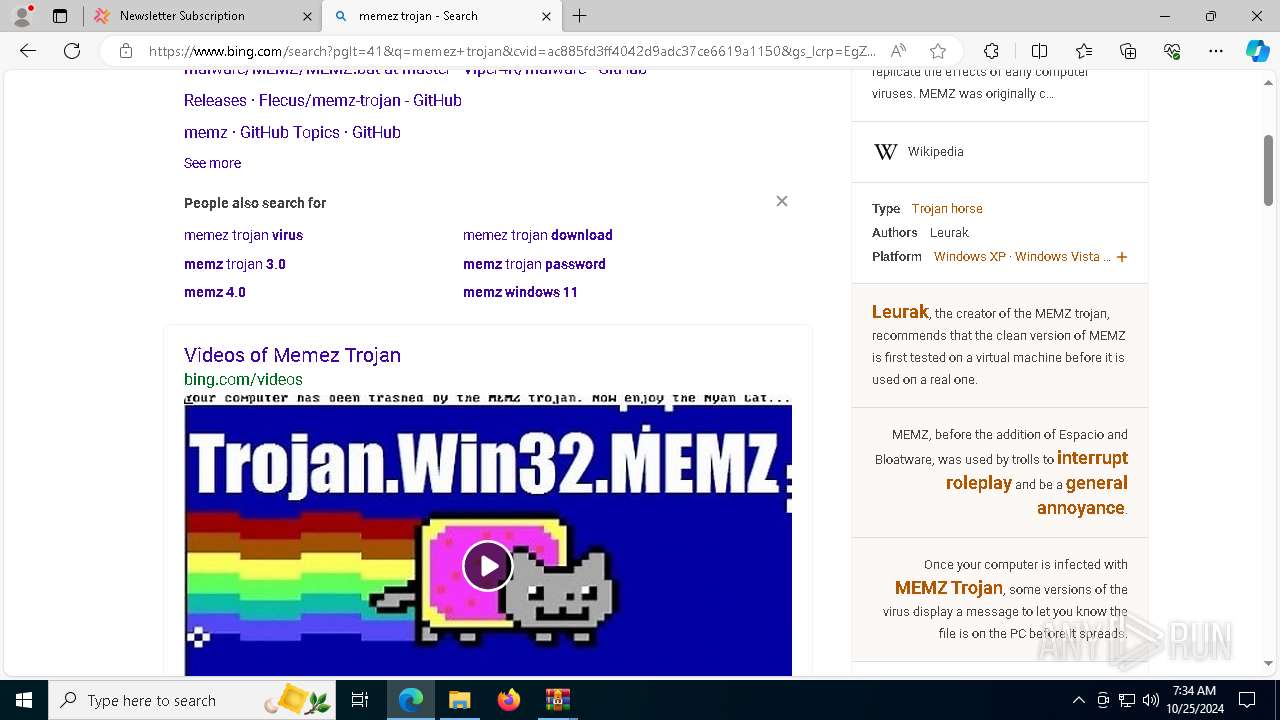Open Copilot sidebar icon
The image size is (1280, 720).
1257,51
